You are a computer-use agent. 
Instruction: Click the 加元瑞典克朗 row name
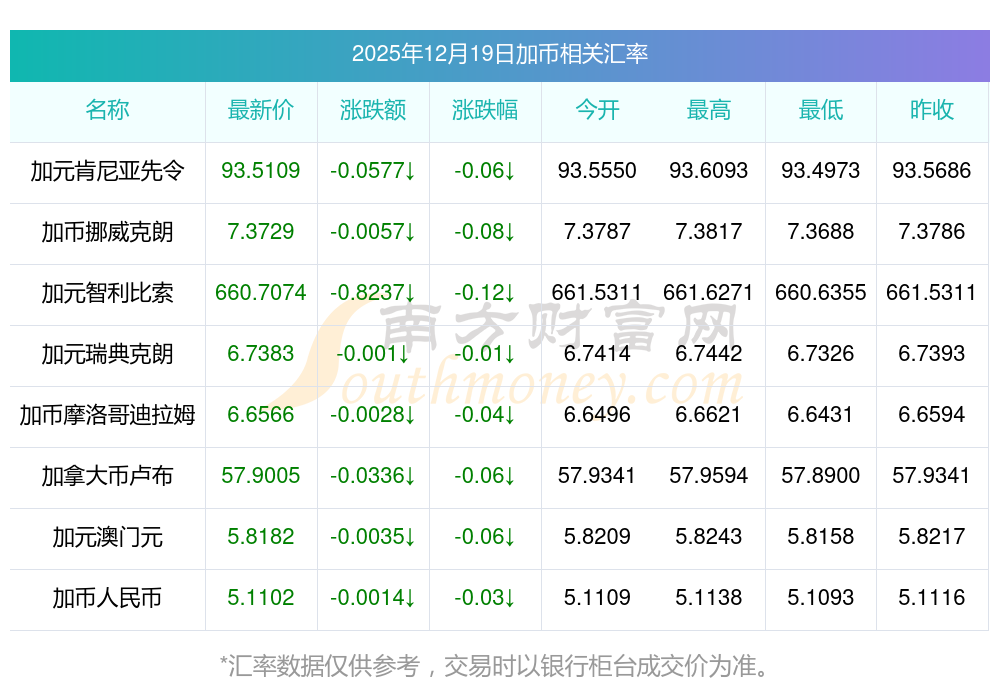click(107, 354)
